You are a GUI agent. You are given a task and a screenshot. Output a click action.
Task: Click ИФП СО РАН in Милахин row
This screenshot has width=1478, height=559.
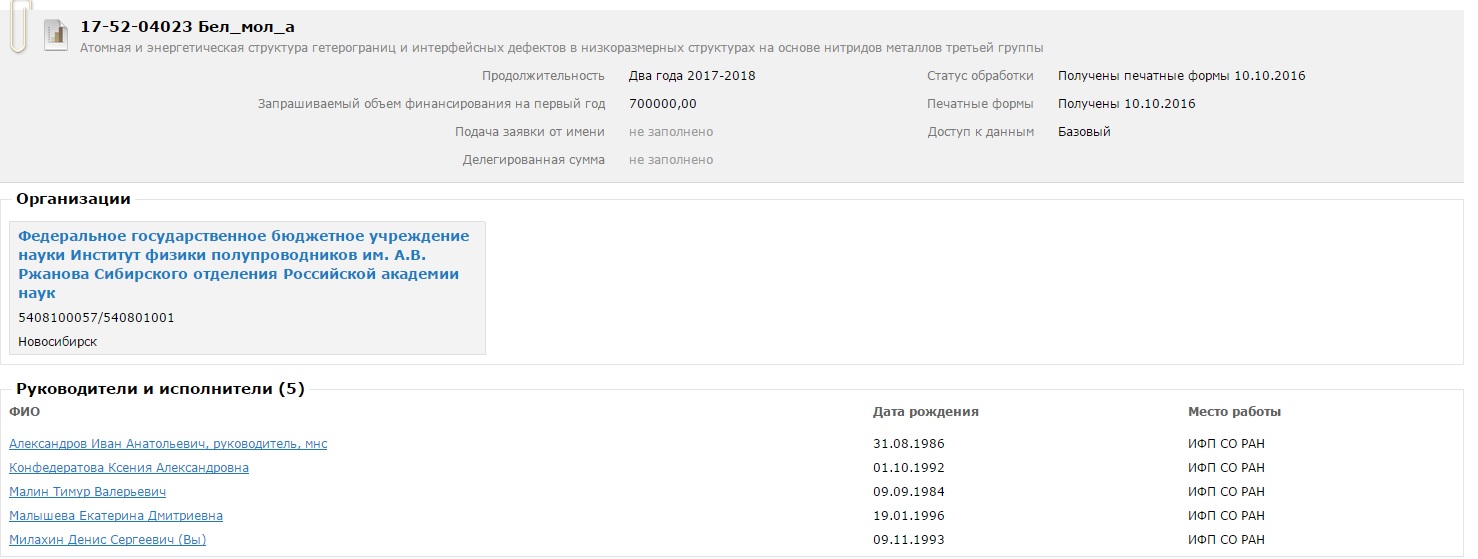[1226, 540]
